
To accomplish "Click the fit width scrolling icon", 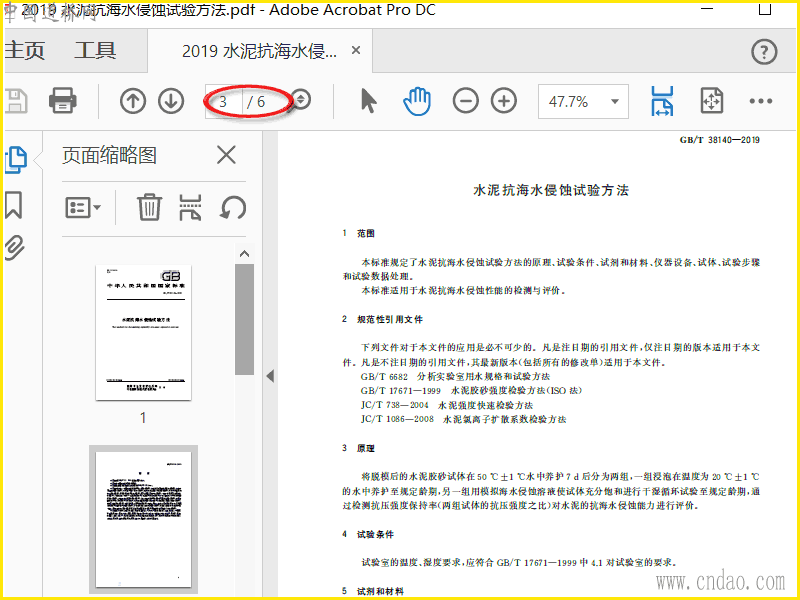I will 662,101.
